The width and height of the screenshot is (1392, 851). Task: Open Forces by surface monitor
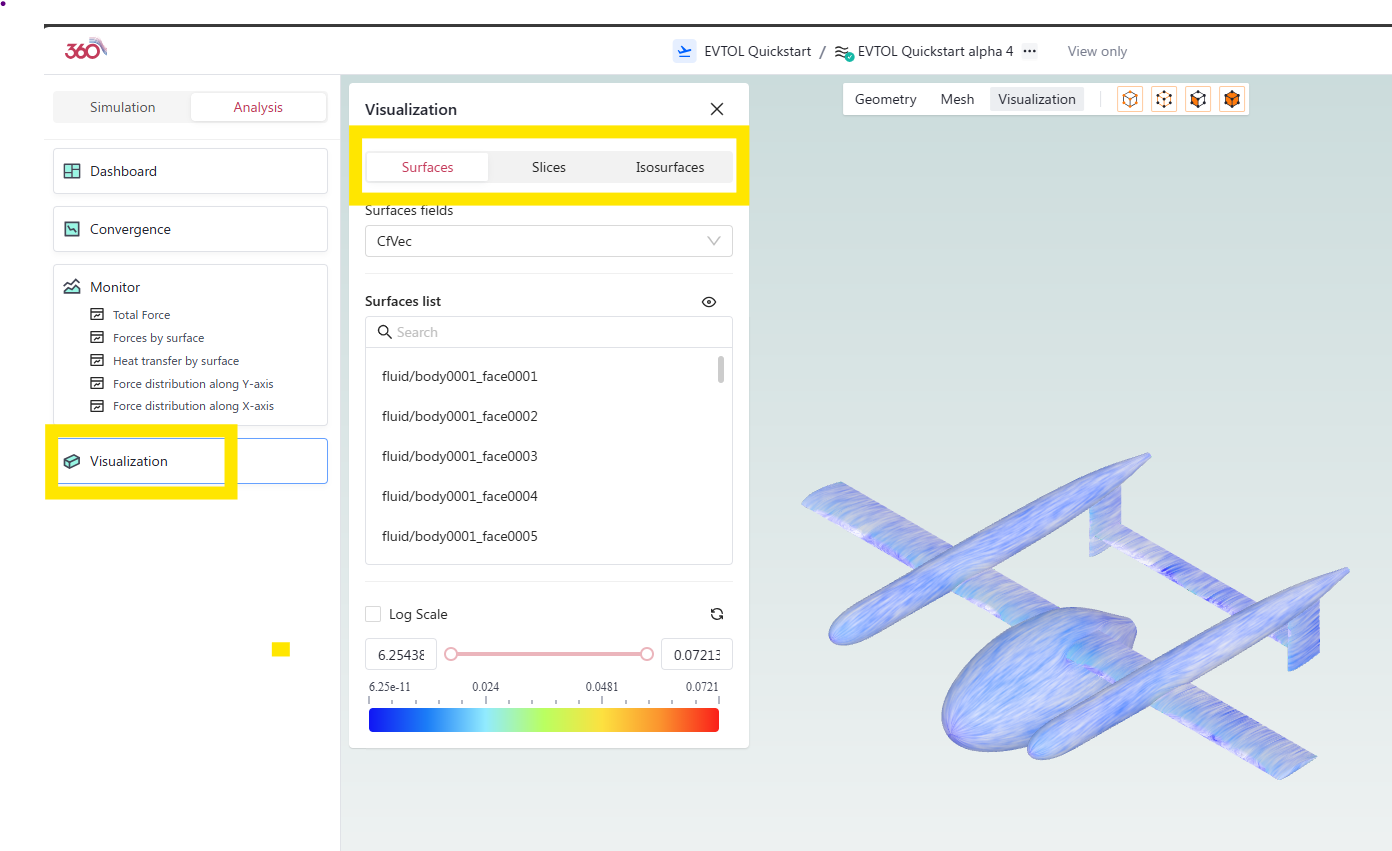(x=158, y=338)
